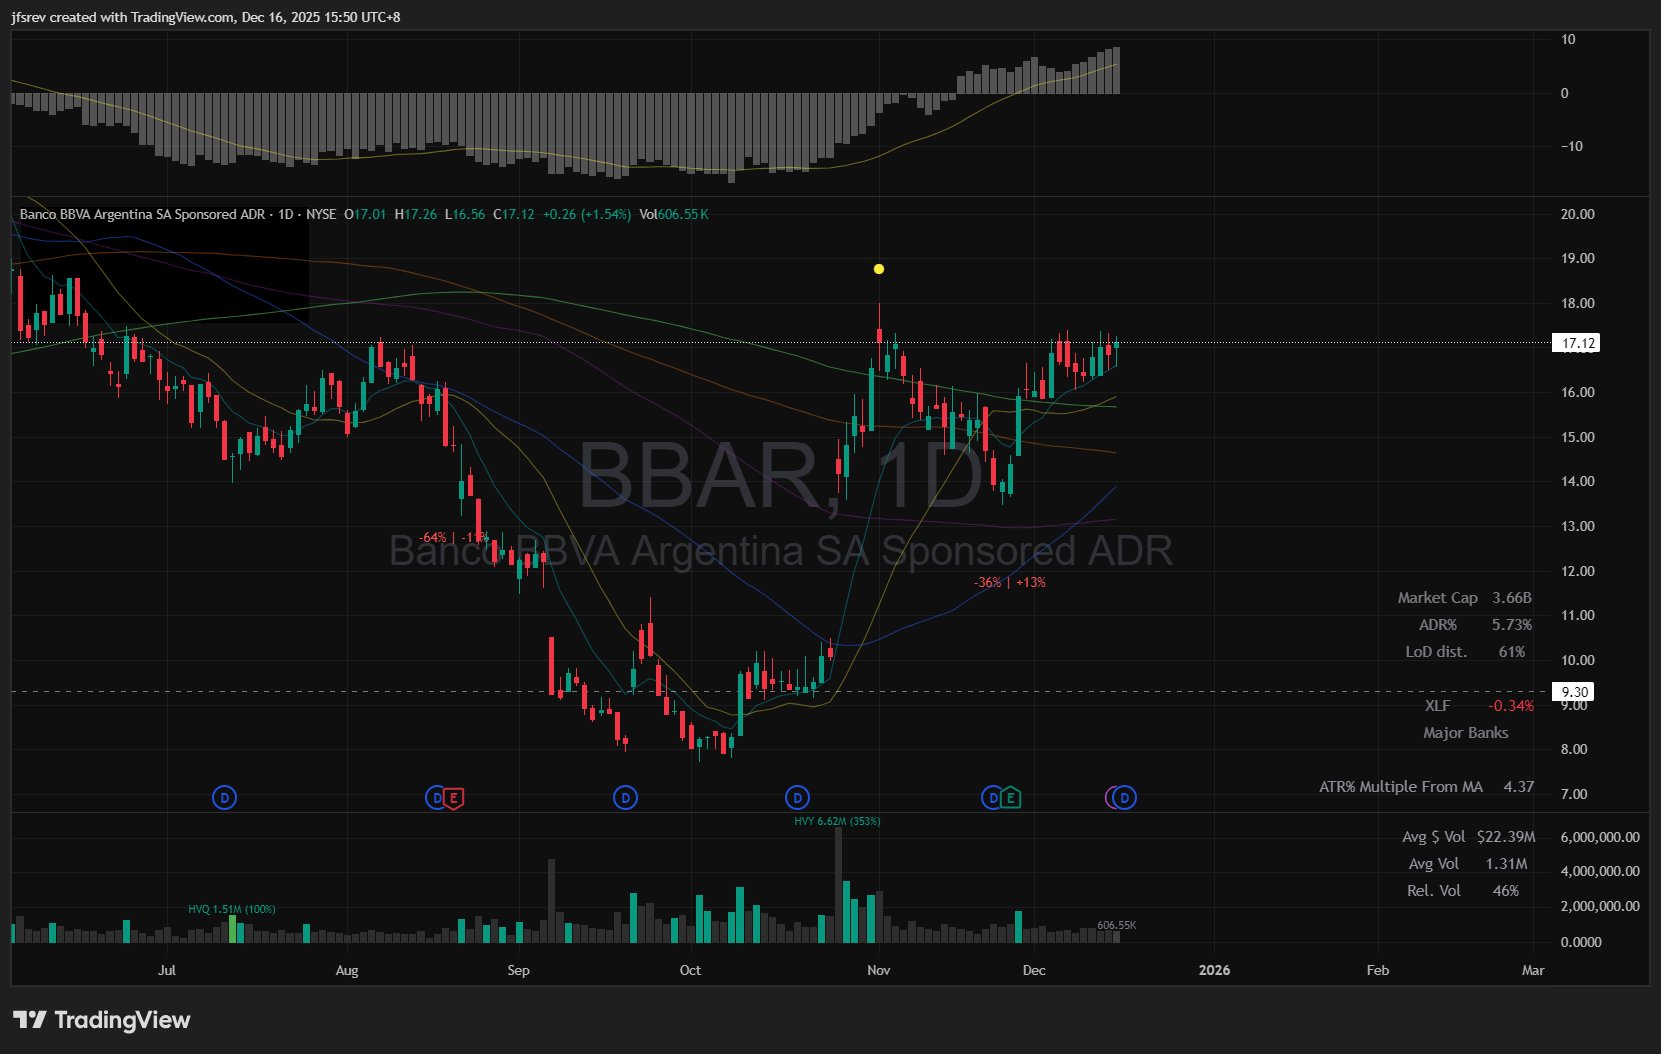The height and width of the screenshot is (1054, 1661).
Task: Click the close value C17.12 in header
Action: 514,214
